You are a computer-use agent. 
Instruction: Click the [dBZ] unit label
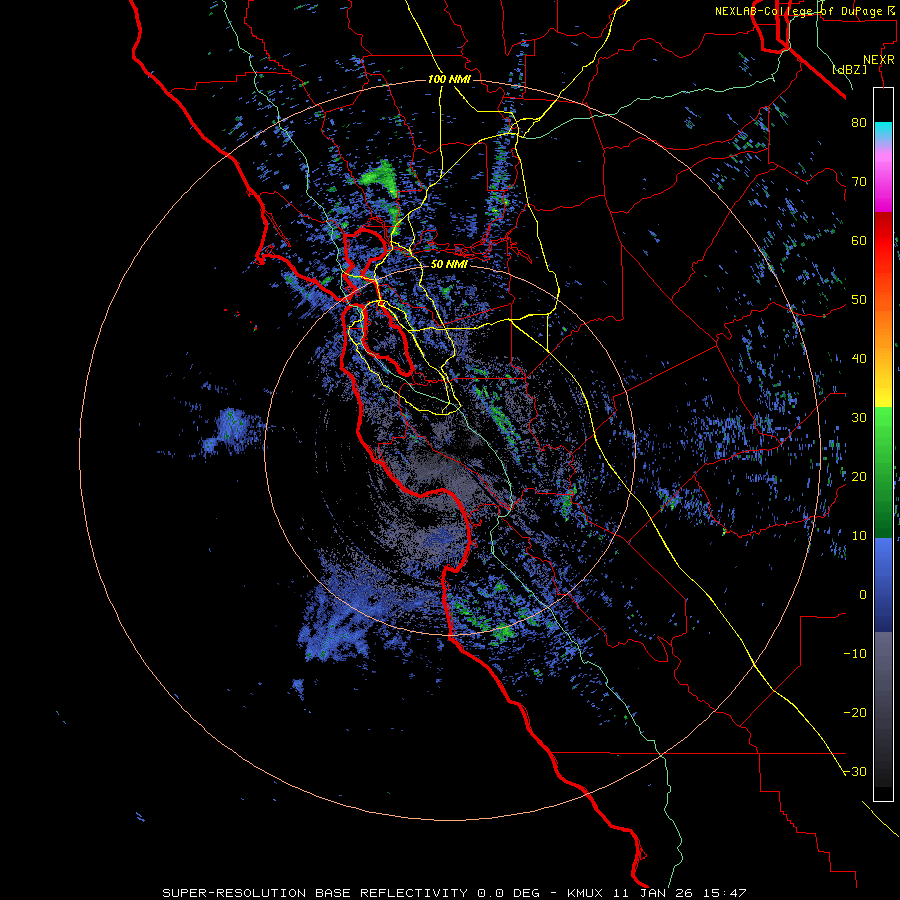click(x=849, y=70)
